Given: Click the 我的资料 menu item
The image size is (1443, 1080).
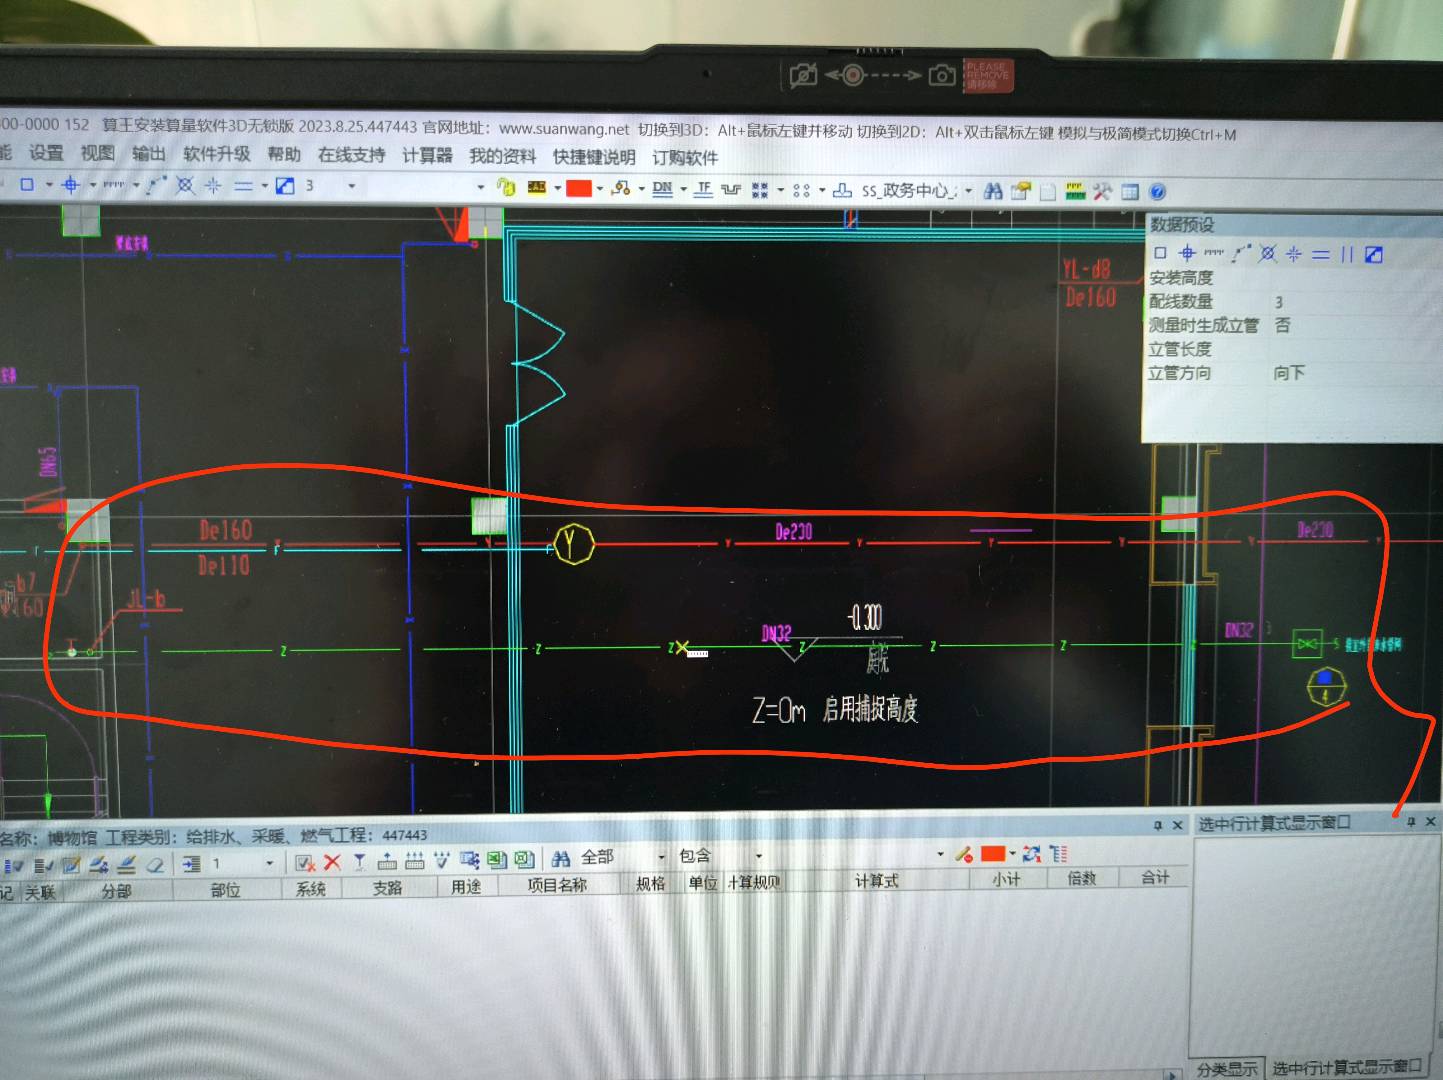Looking at the screenshot, I should coord(502,156).
